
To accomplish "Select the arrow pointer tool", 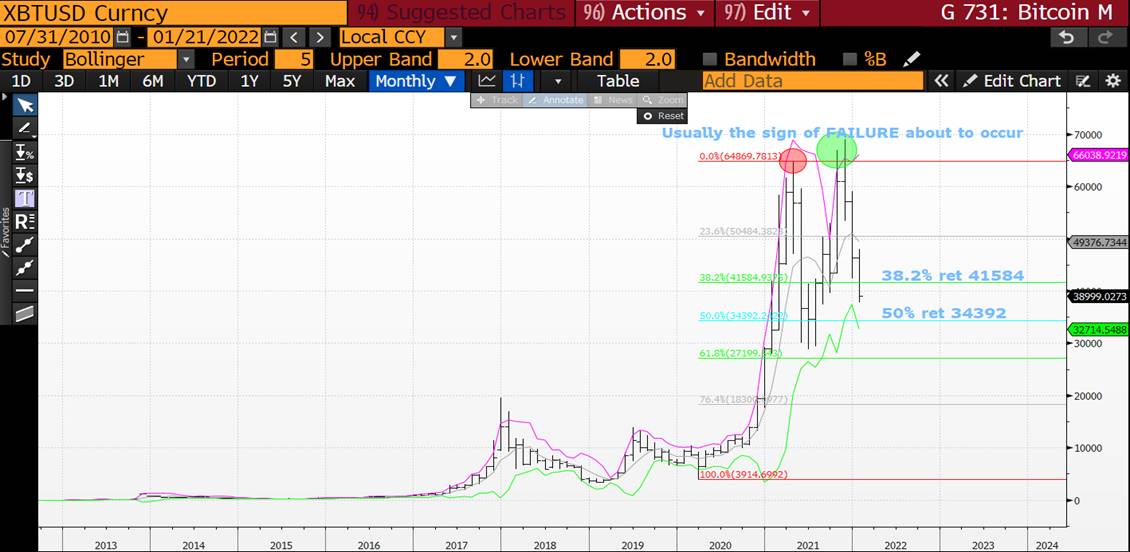I will (x=25, y=106).
